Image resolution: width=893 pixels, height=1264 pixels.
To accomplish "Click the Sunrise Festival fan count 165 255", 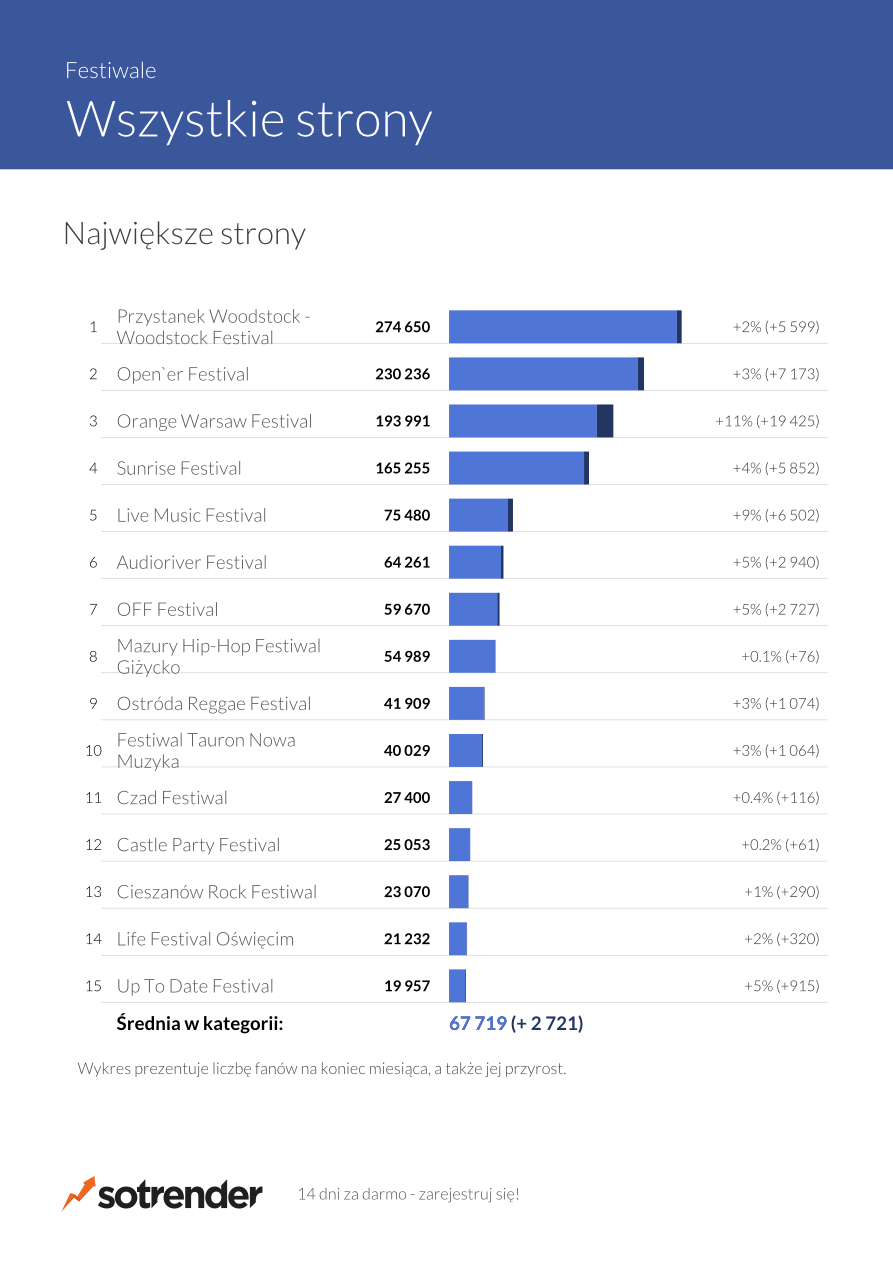I will [x=402, y=468].
